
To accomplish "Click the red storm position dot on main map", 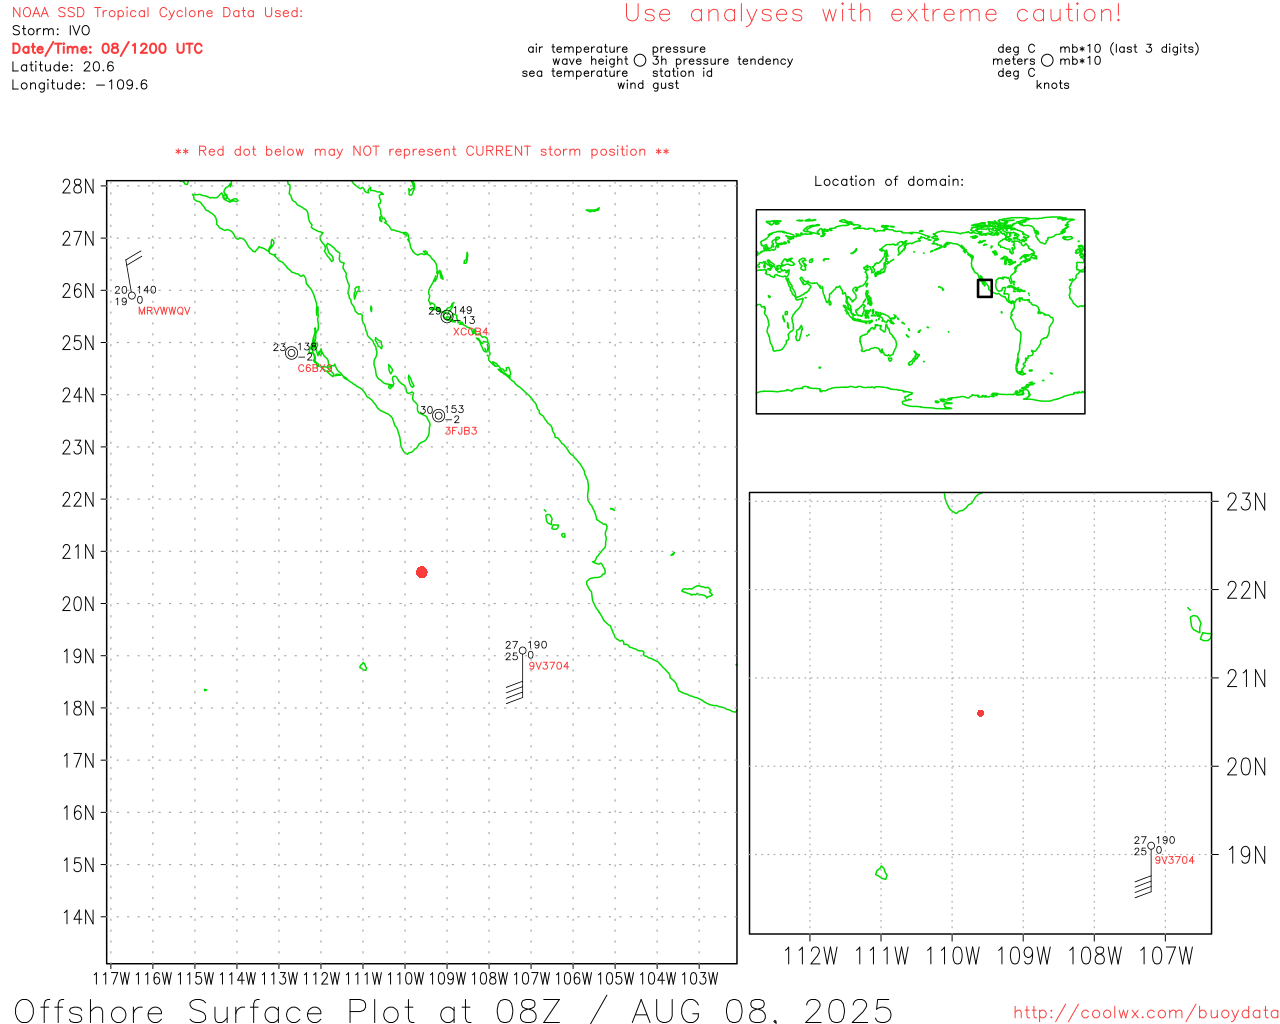I will click(421, 572).
